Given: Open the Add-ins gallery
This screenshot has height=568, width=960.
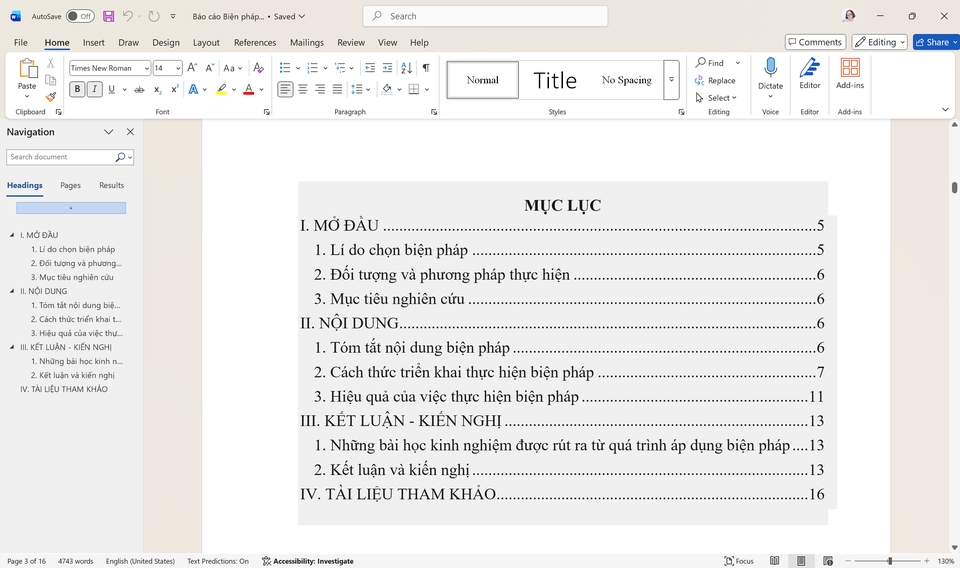Looking at the screenshot, I should click(x=850, y=73).
